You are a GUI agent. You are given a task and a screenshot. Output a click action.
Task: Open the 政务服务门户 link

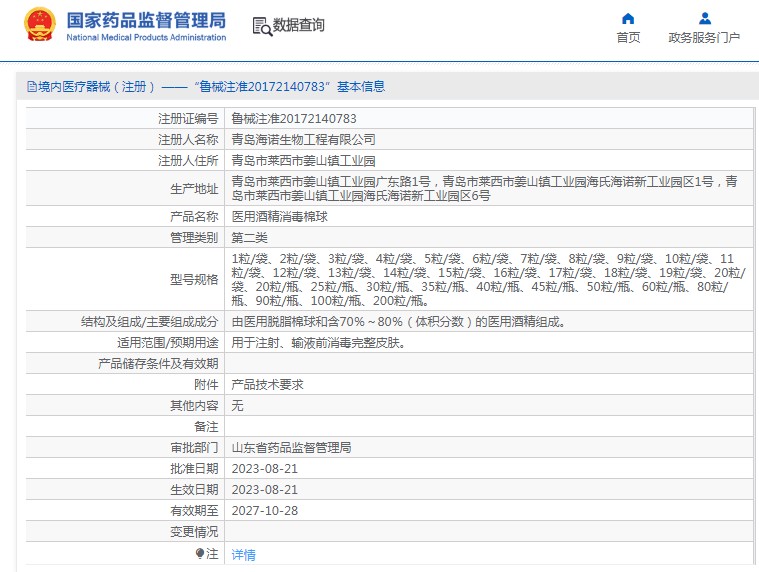click(704, 38)
